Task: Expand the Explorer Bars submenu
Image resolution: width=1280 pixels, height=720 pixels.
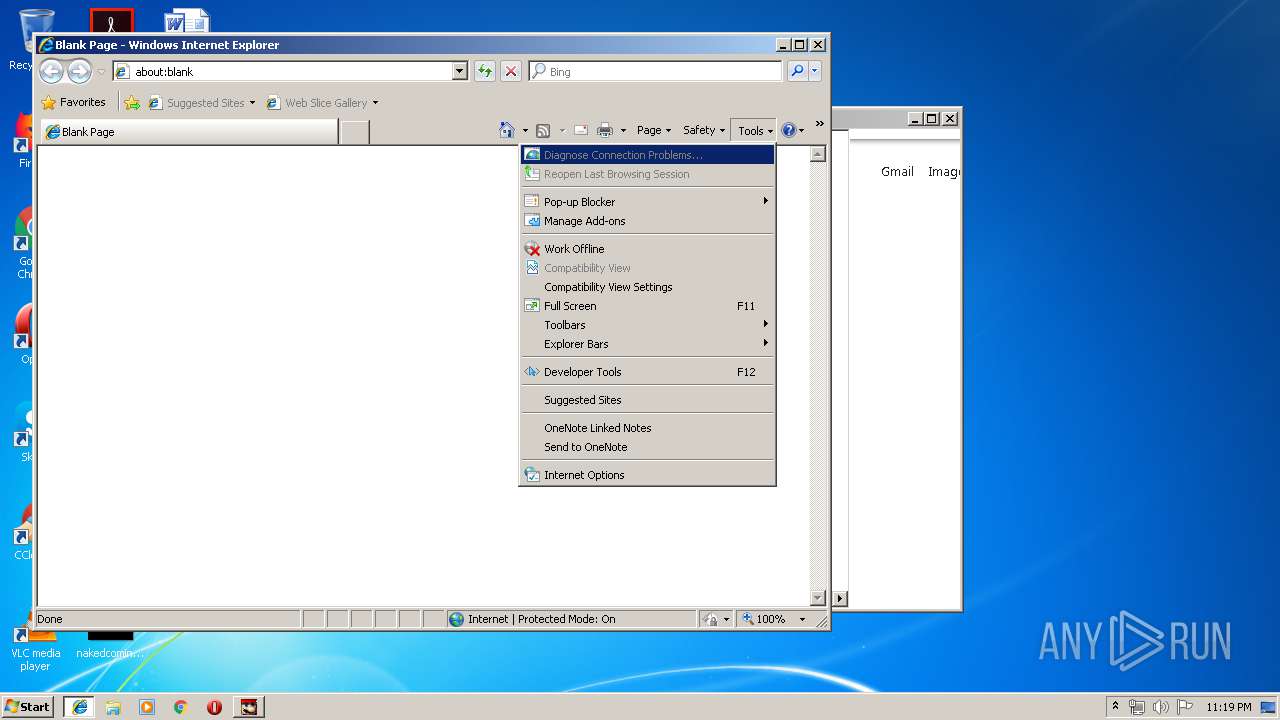Action: (647, 344)
